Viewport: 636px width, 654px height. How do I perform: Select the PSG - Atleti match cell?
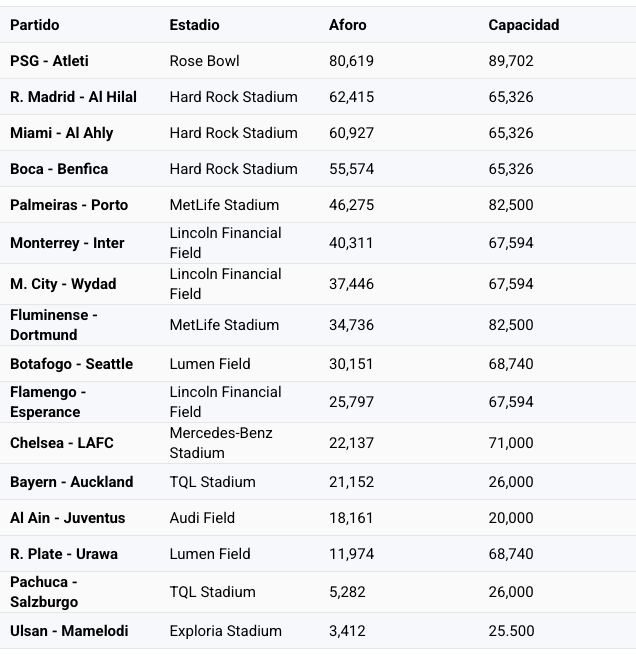click(x=49, y=61)
